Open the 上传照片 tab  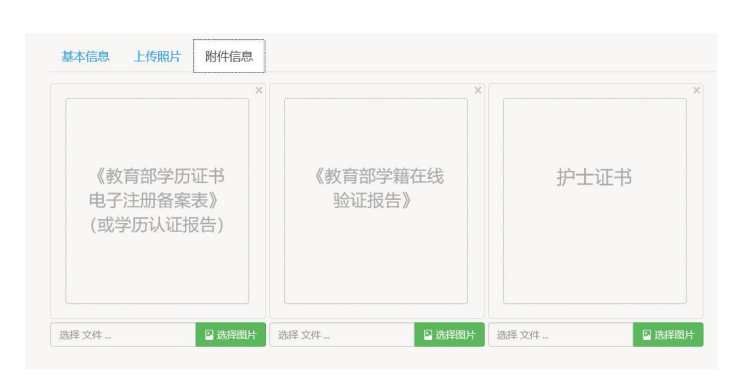click(157, 56)
